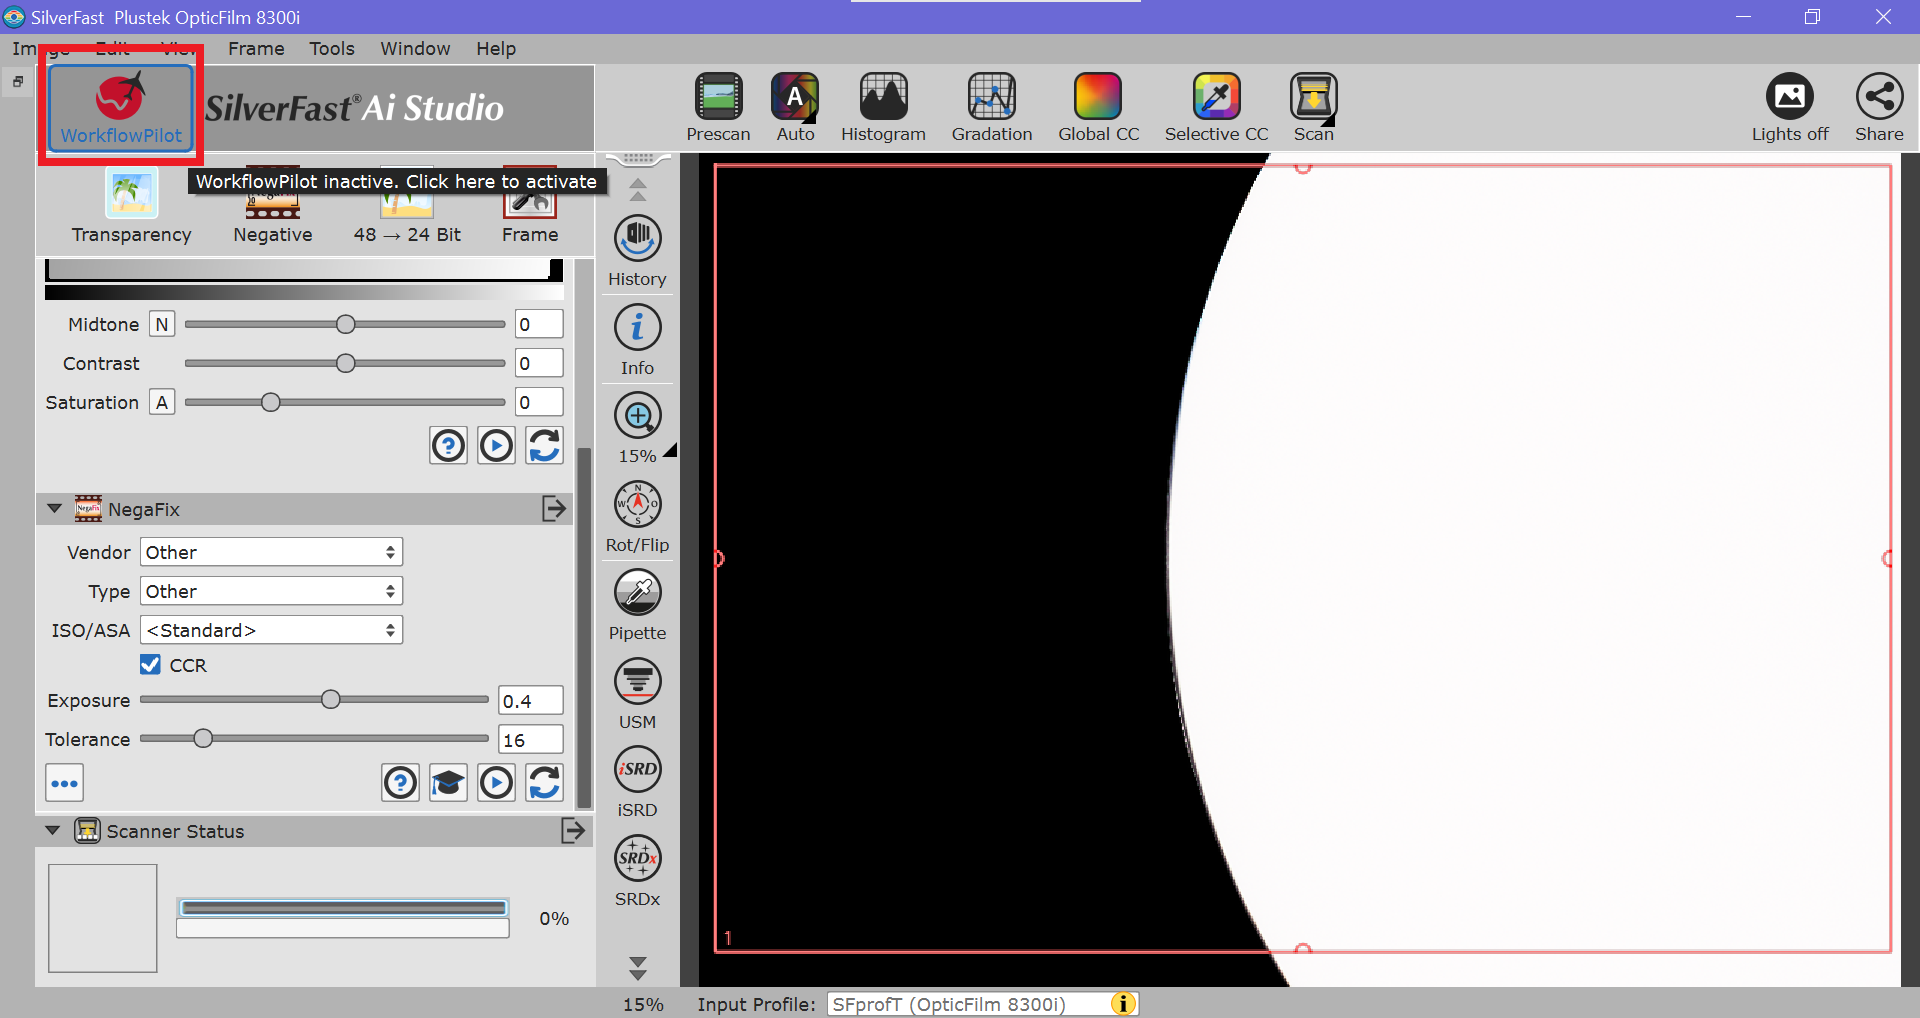
Task: Open zoom level options triangle
Action: click(x=671, y=451)
